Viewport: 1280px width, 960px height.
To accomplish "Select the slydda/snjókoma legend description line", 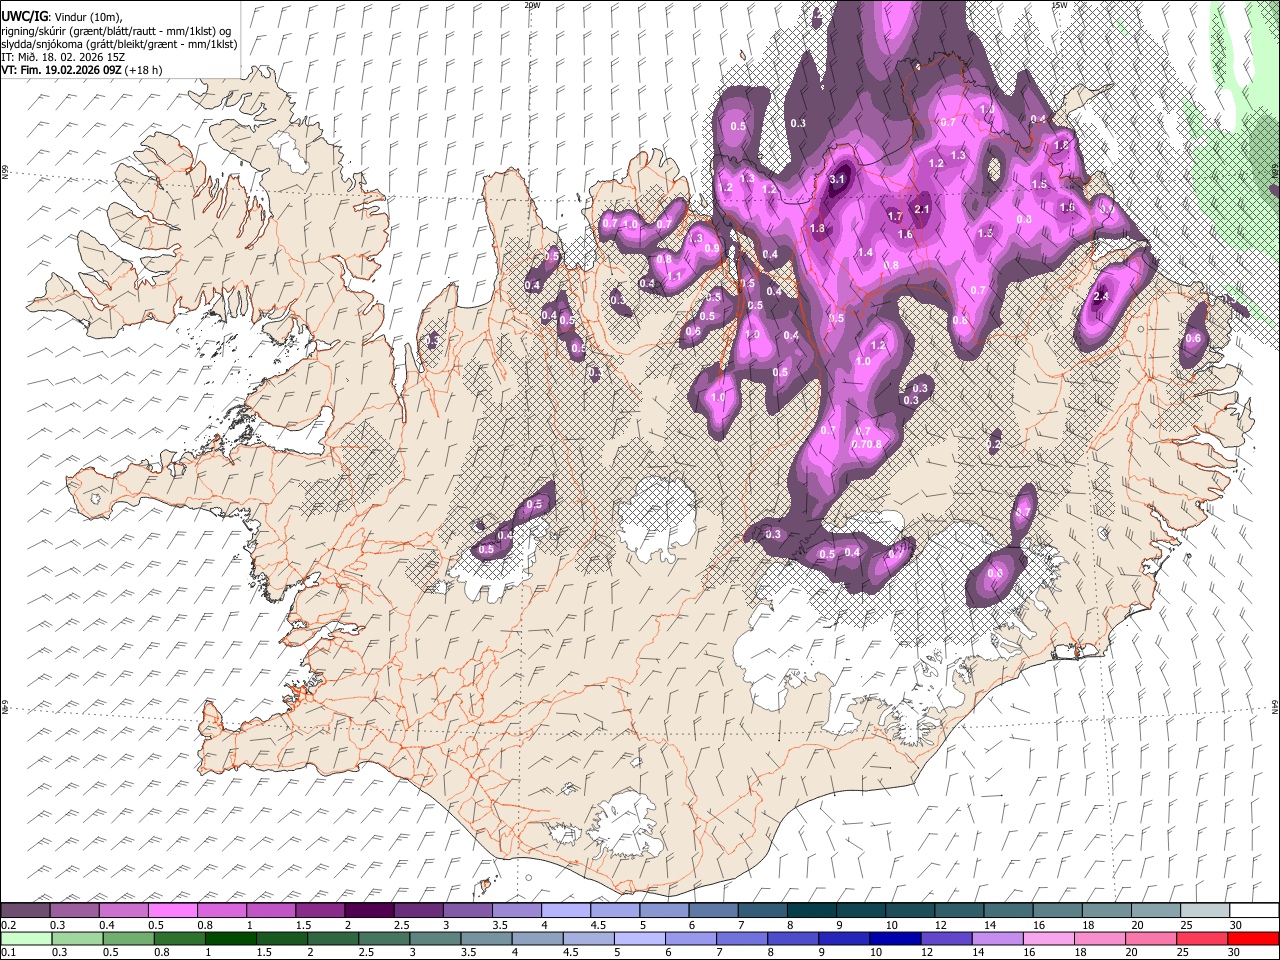I will click(x=119, y=44).
